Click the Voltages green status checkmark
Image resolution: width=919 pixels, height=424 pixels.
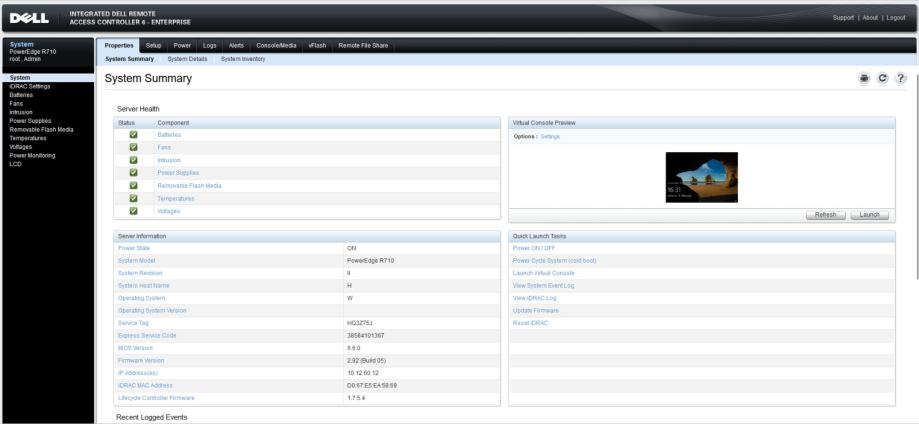133,211
